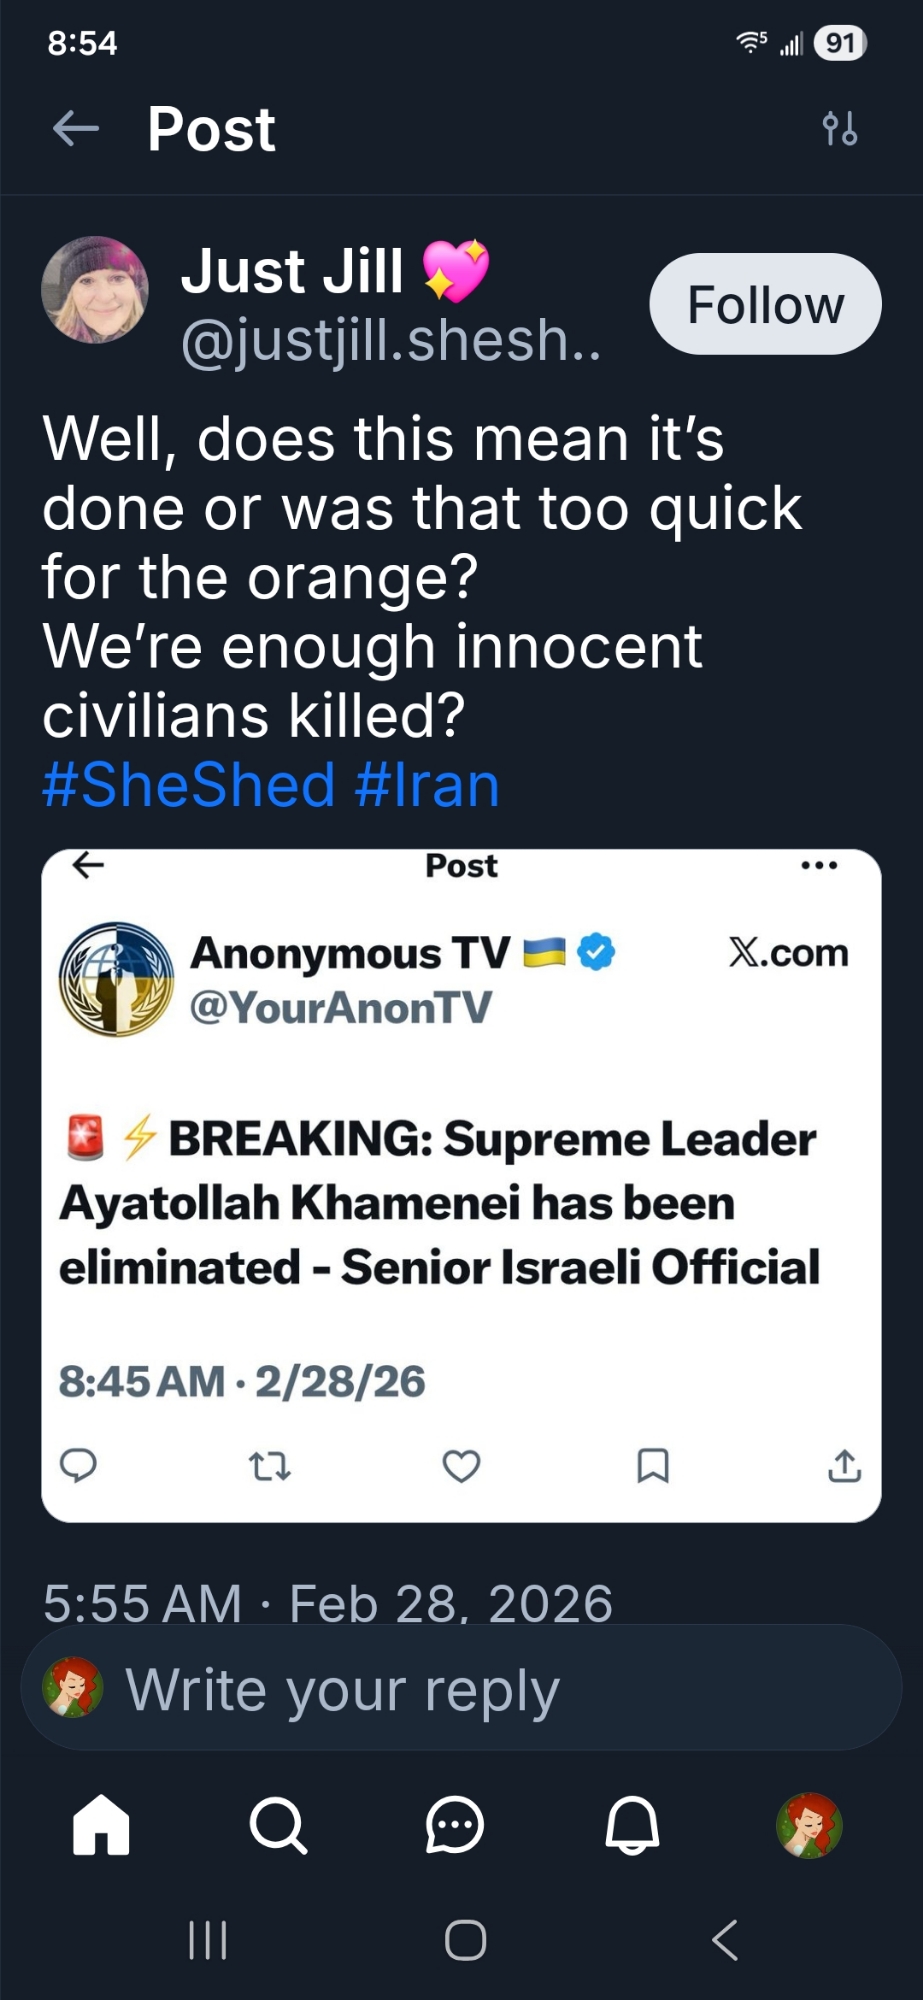Tap the comment bubble in embedded post
Viewport: 923px width, 2000px height.
(x=78, y=1466)
